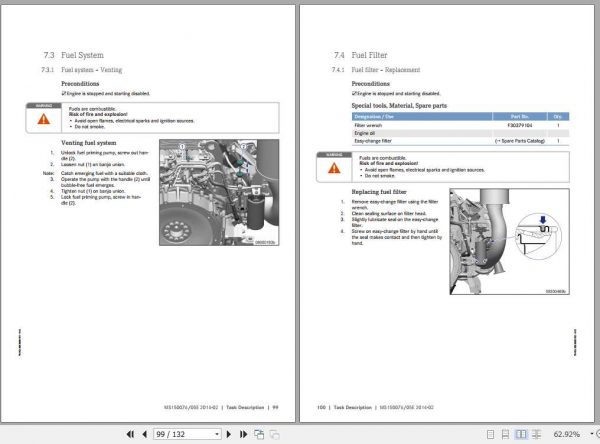Image resolution: width=600 pixels, height=444 pixels.
Task: Open the zoom level dropdown arrow
Action: (x=592, y=434)
